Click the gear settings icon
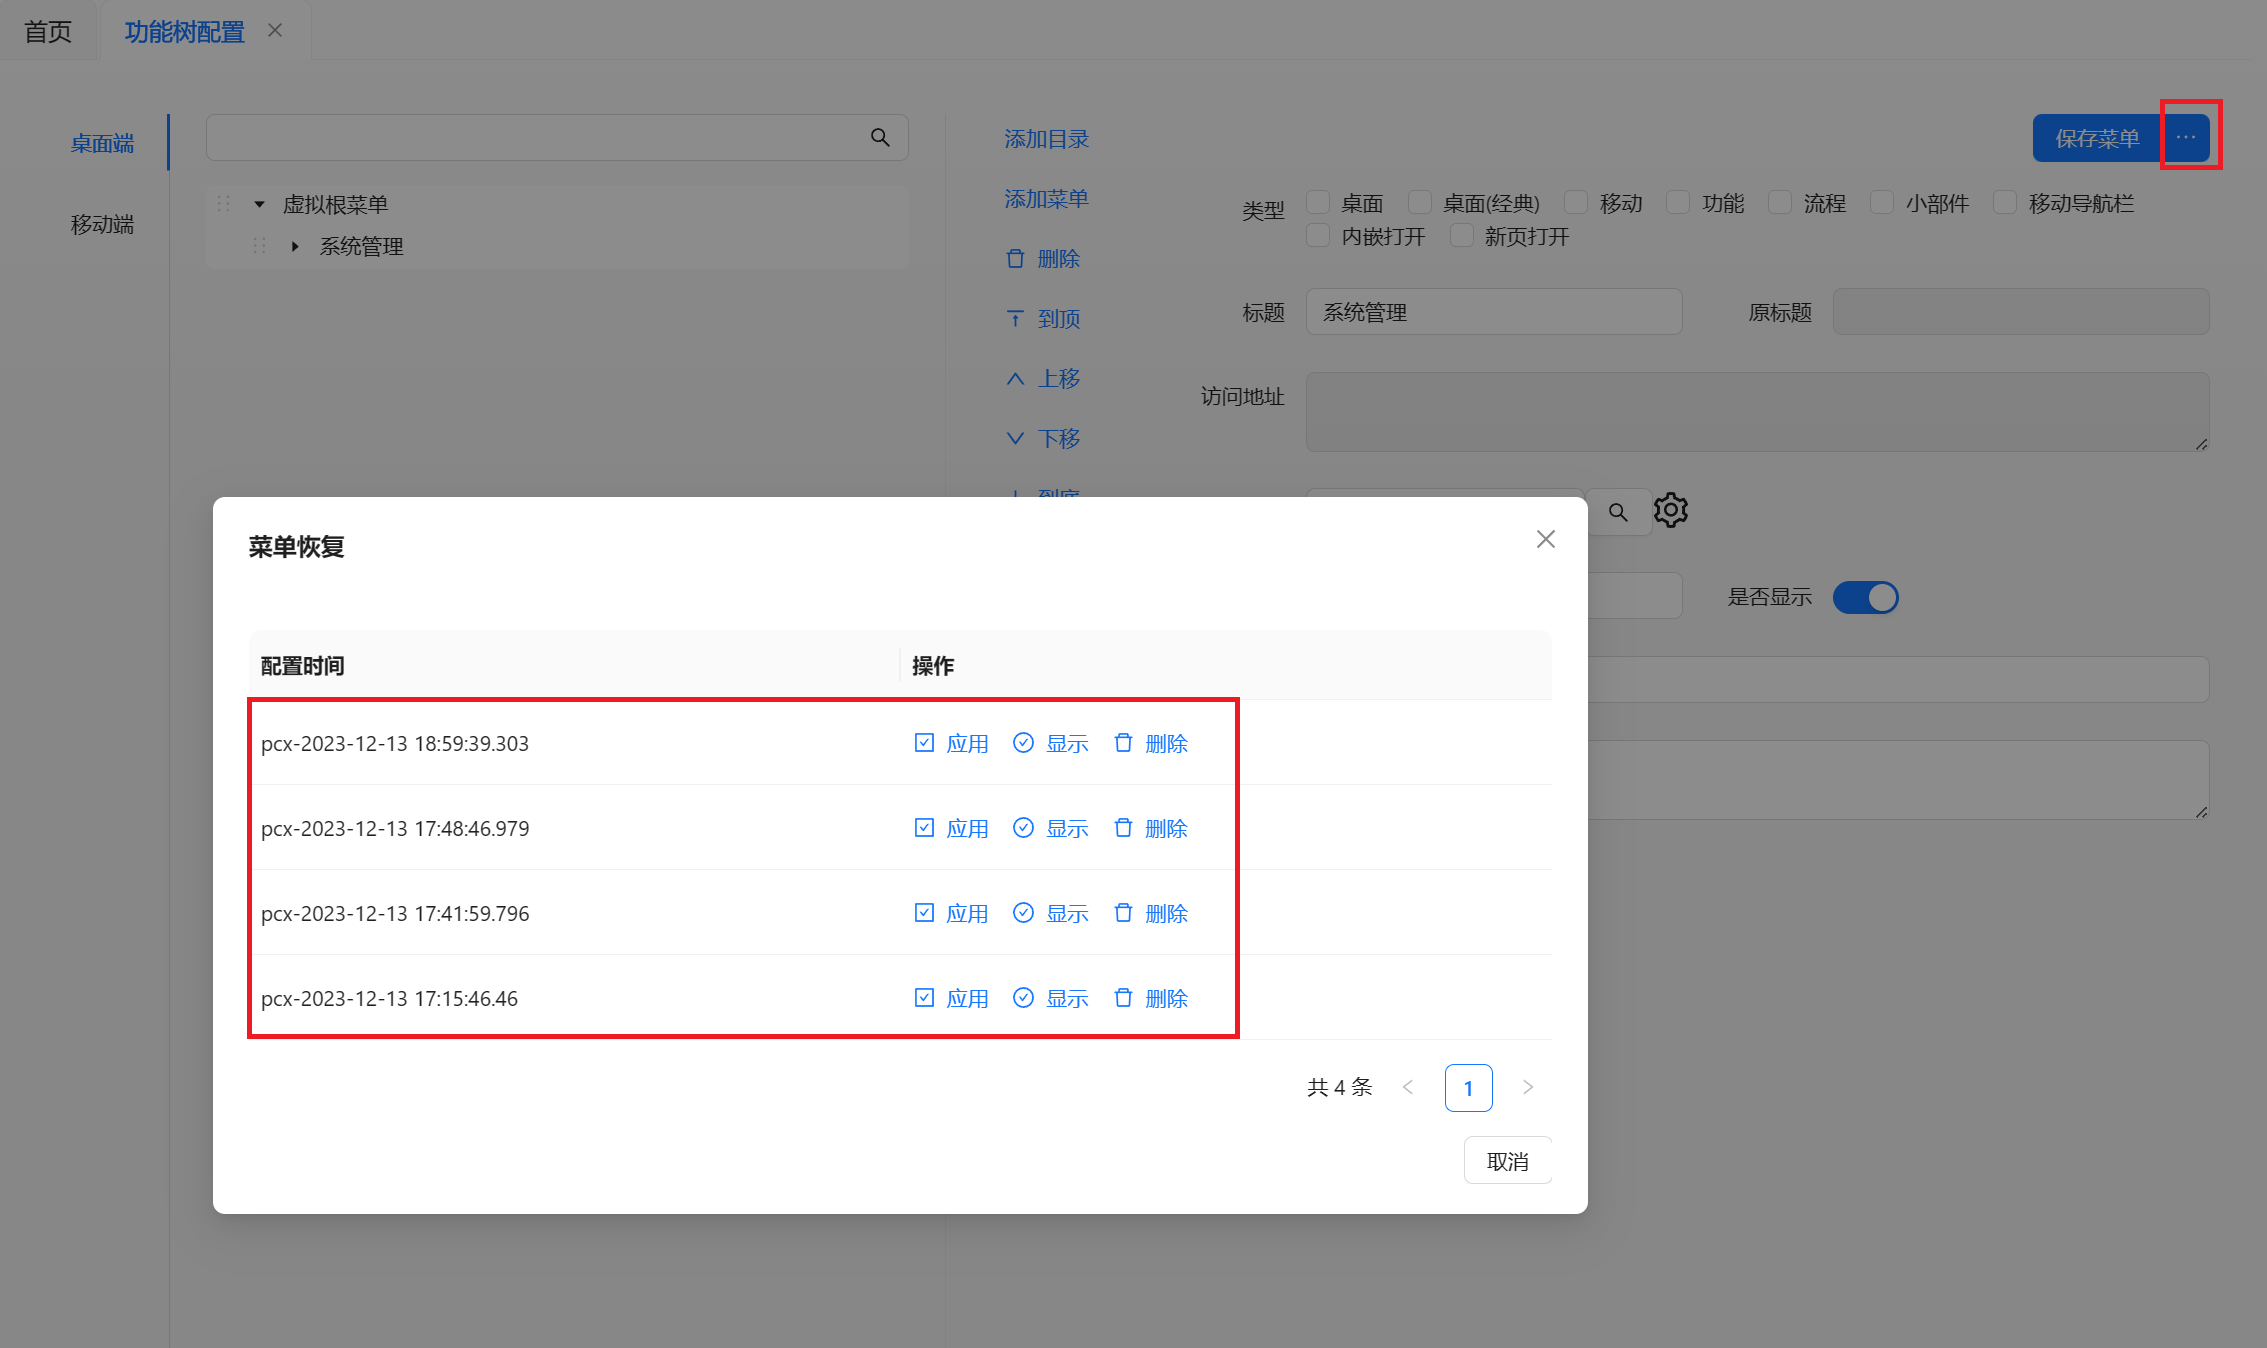This screenshot has width=2267, height=1348. [x=1671, y=511]
